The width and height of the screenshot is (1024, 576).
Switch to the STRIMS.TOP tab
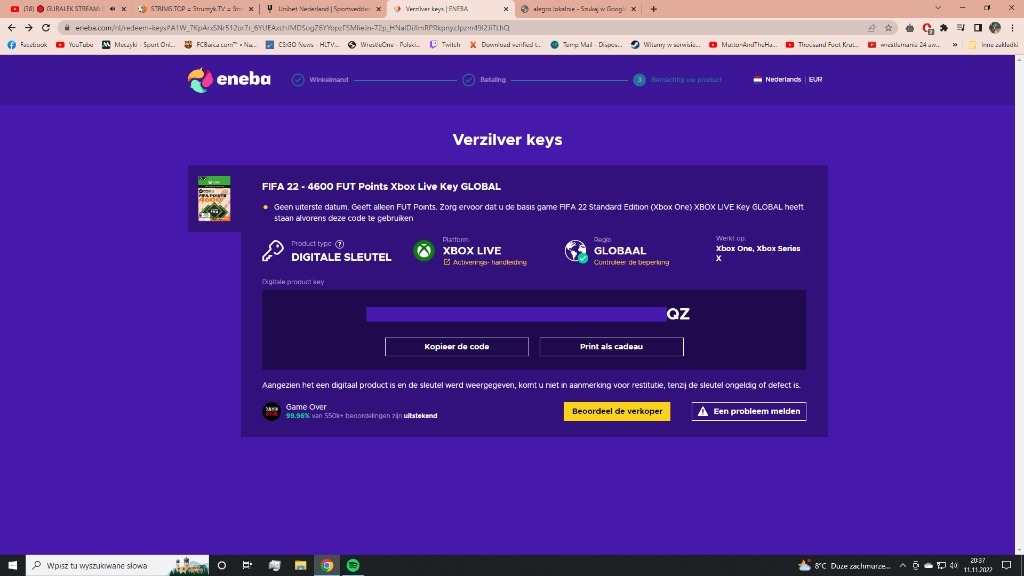click(195, 9)
